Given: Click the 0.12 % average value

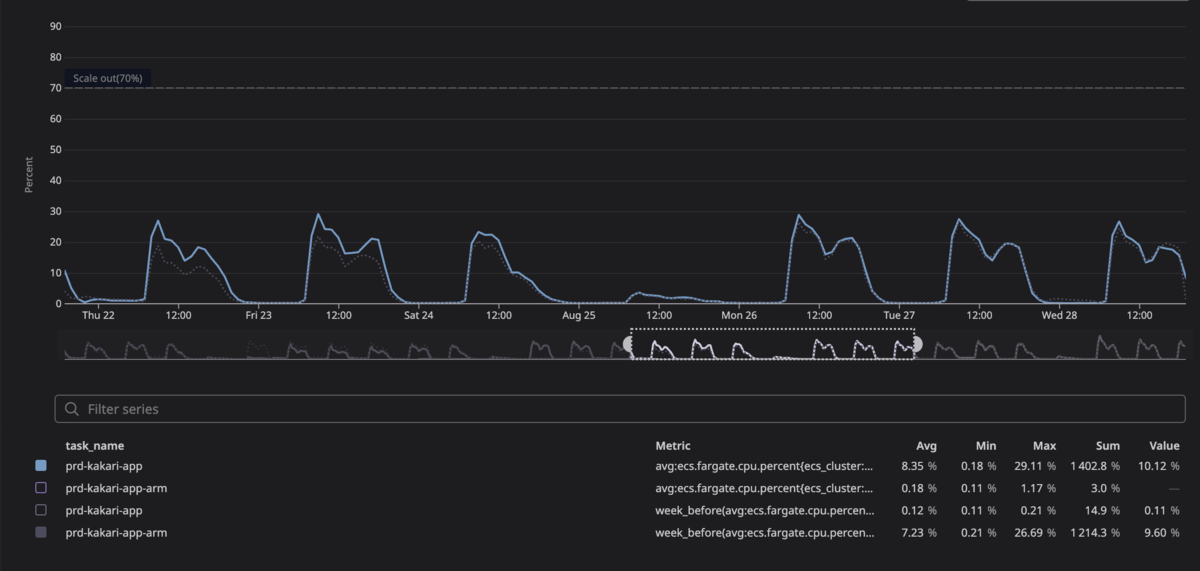Looking at the screenshot, I should click(x=919, y=510).
